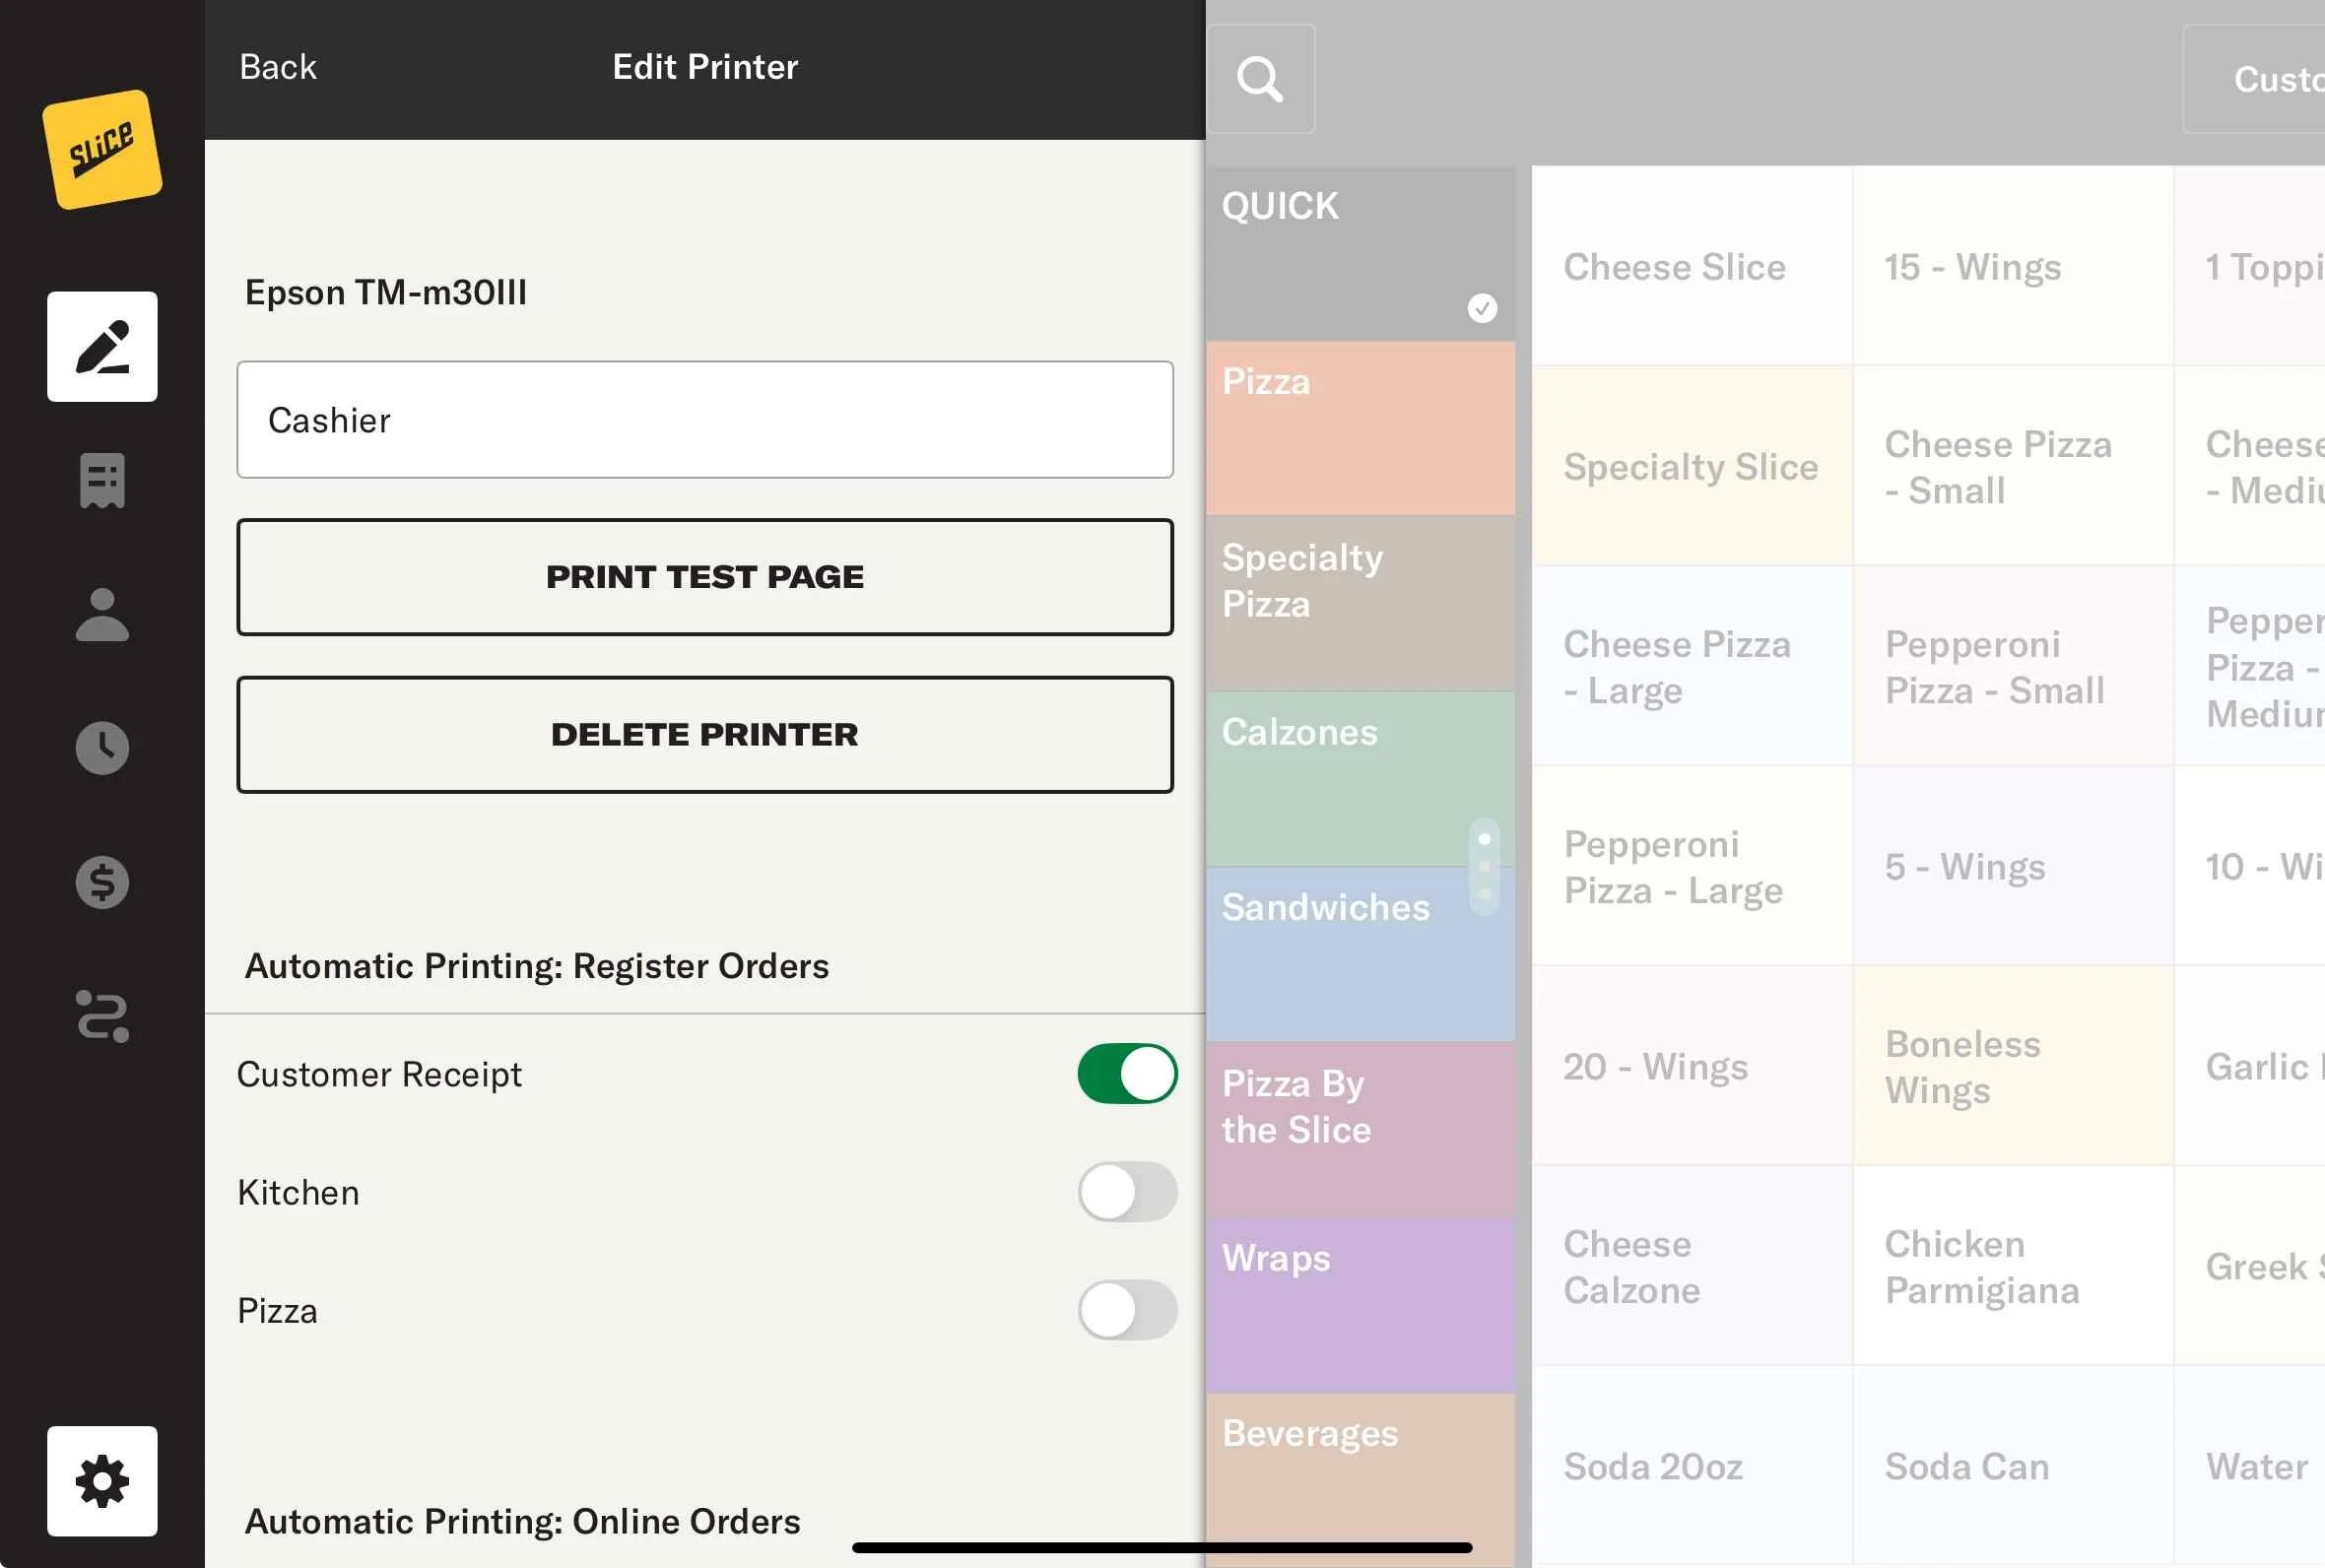
Task: Open the dollar sign cash icon
Action: 102,882
